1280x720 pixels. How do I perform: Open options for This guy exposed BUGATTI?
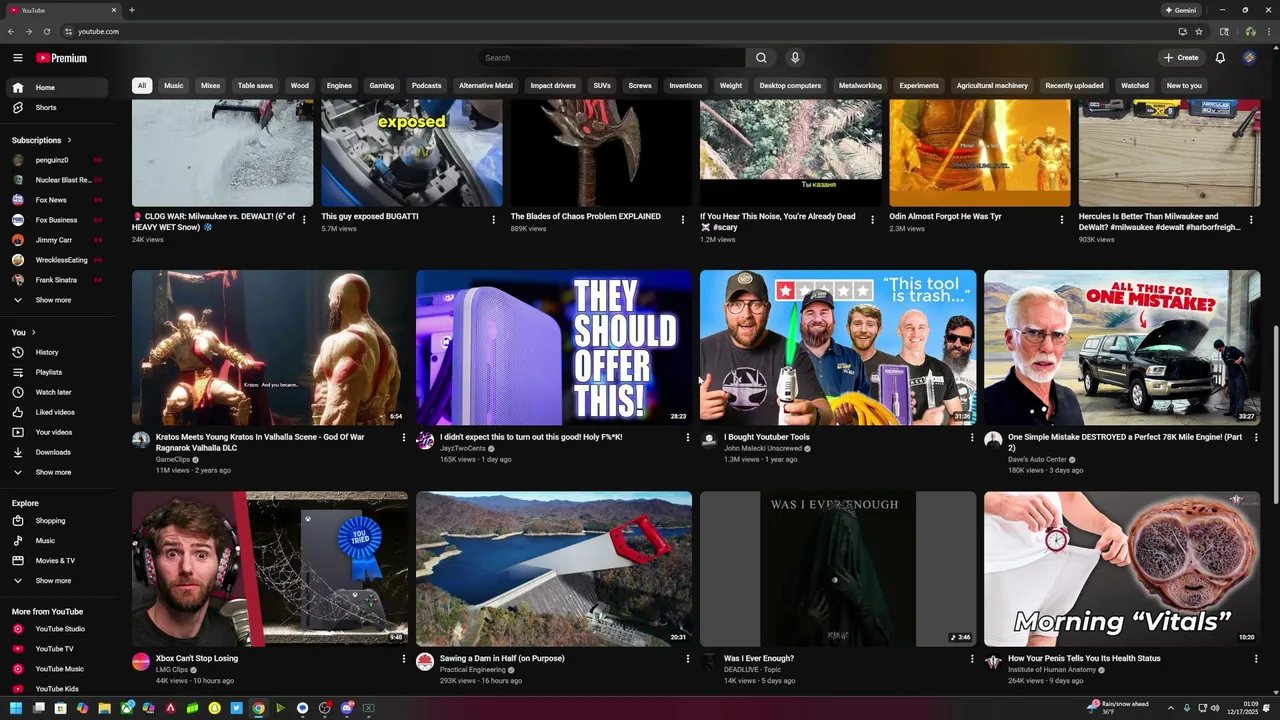(x=493, y=219)
